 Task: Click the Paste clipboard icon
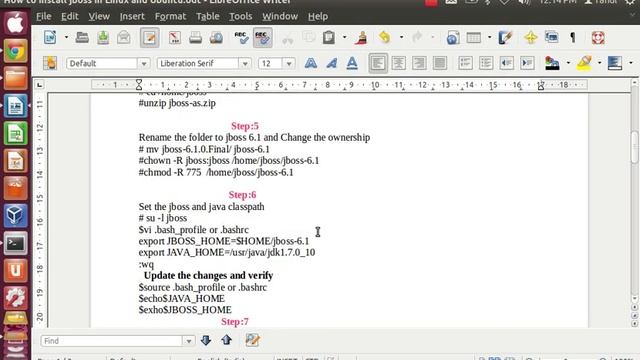[329, 38]
